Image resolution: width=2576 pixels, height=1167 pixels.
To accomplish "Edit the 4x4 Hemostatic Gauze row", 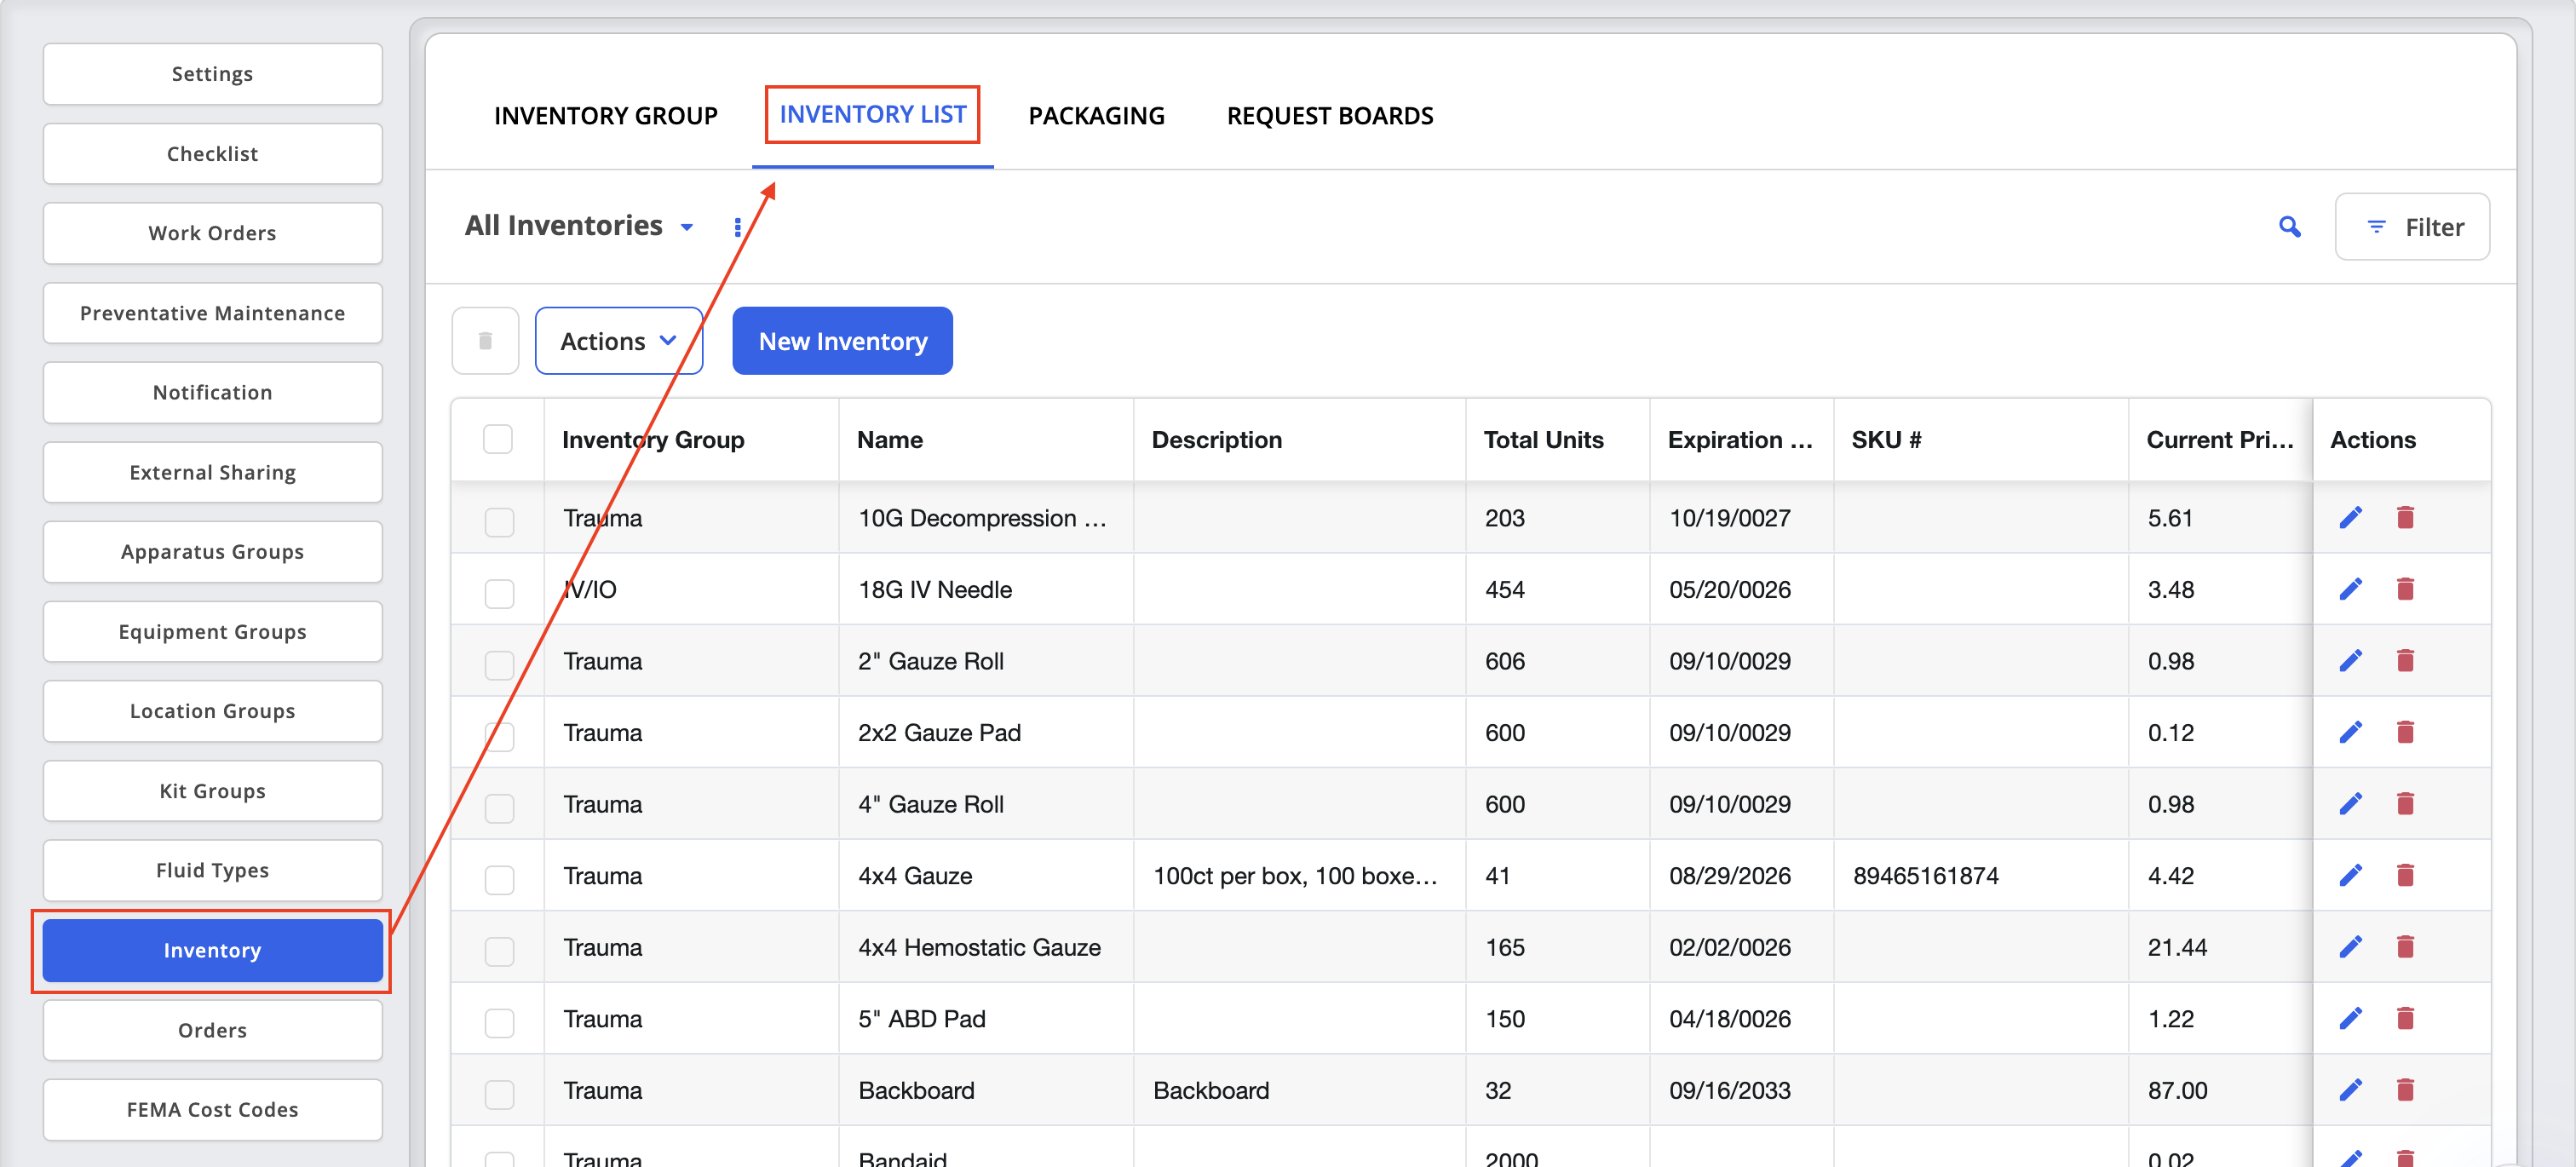I will pyautogui.click(x=2350, y=946).
